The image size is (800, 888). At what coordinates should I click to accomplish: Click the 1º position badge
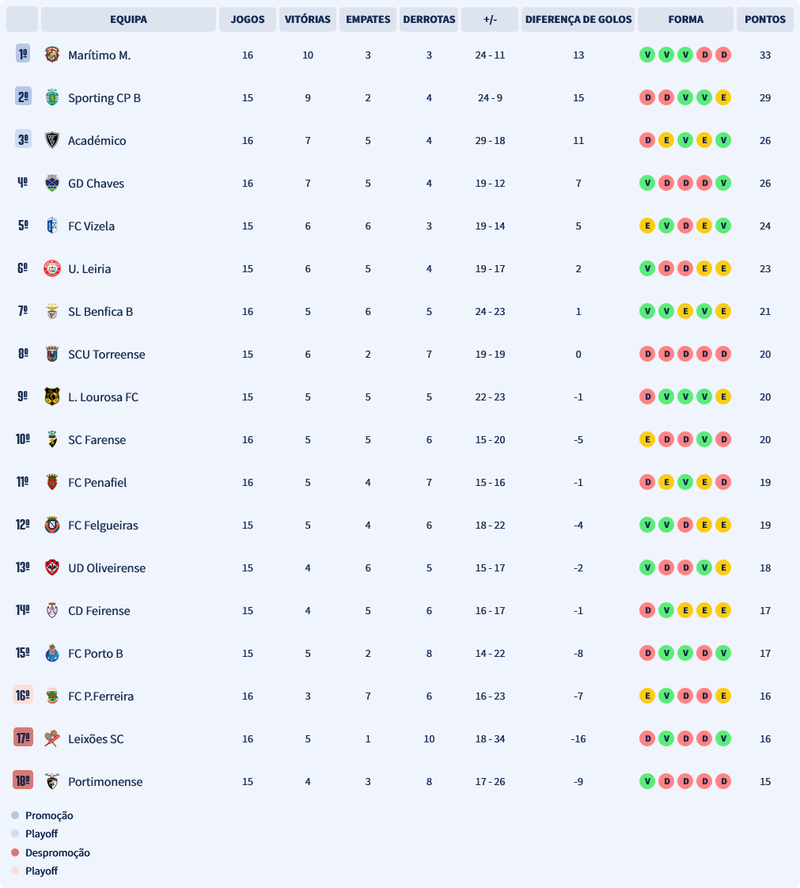click(23, 55)
